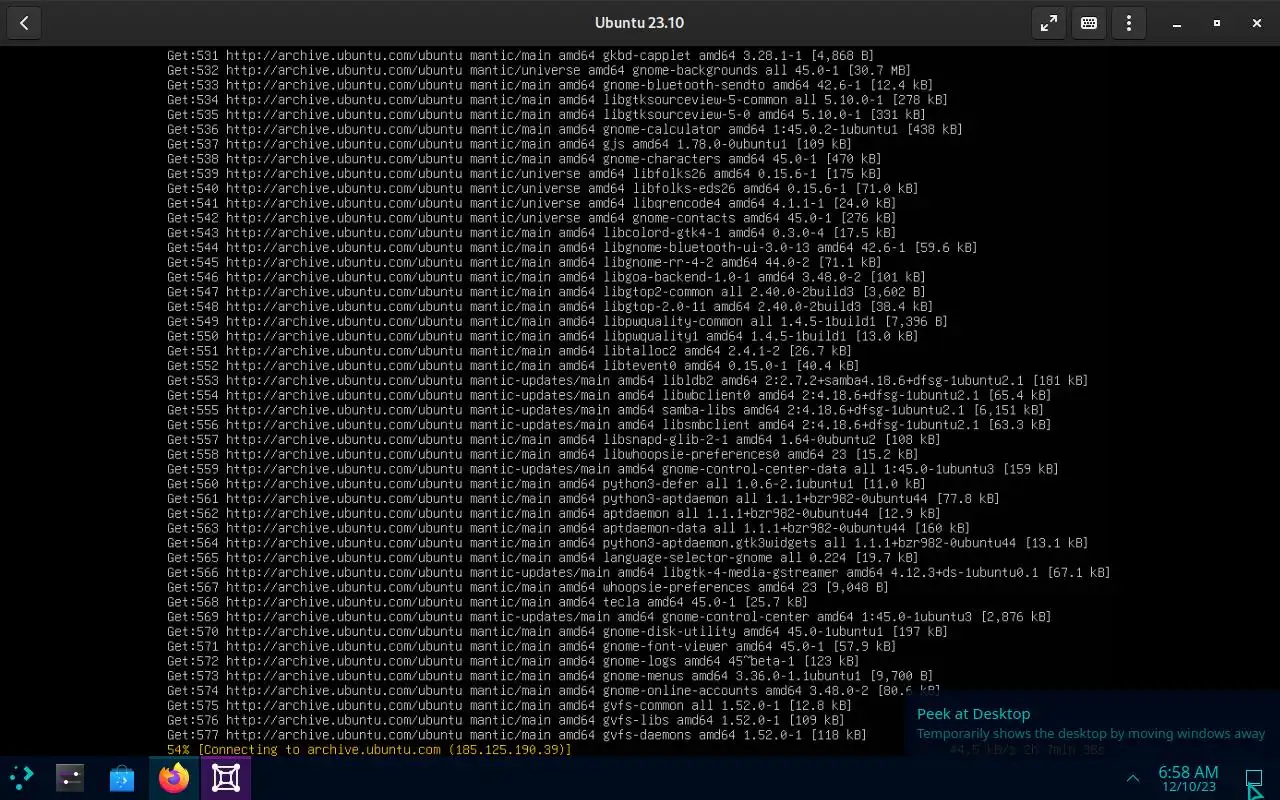Enter fullscreen mode for the Ubuntu 23.10 box
Image resolution: width=1280 pixels, height=800 pixels.
(1049, 23)
